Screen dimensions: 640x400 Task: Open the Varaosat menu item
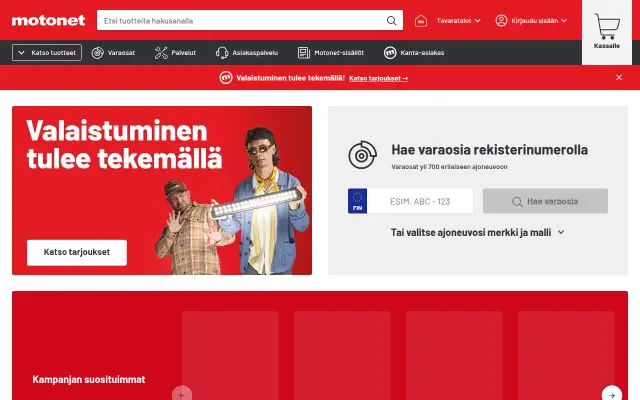point(113,53)
